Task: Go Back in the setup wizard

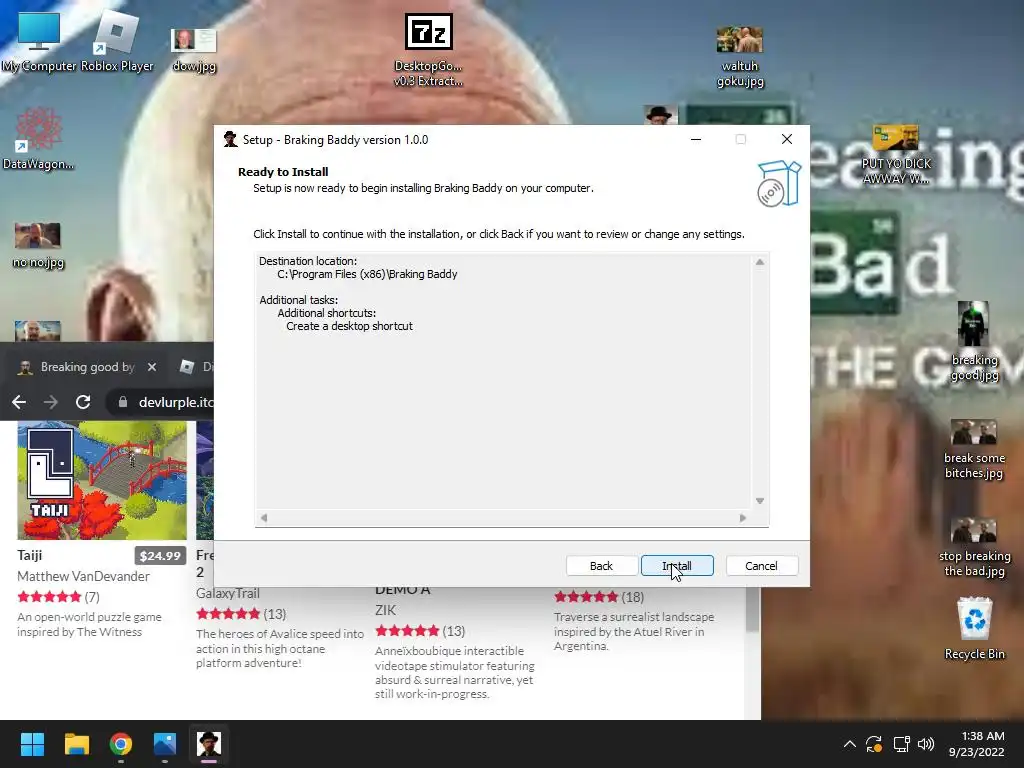Action: [x=601, y=566]
